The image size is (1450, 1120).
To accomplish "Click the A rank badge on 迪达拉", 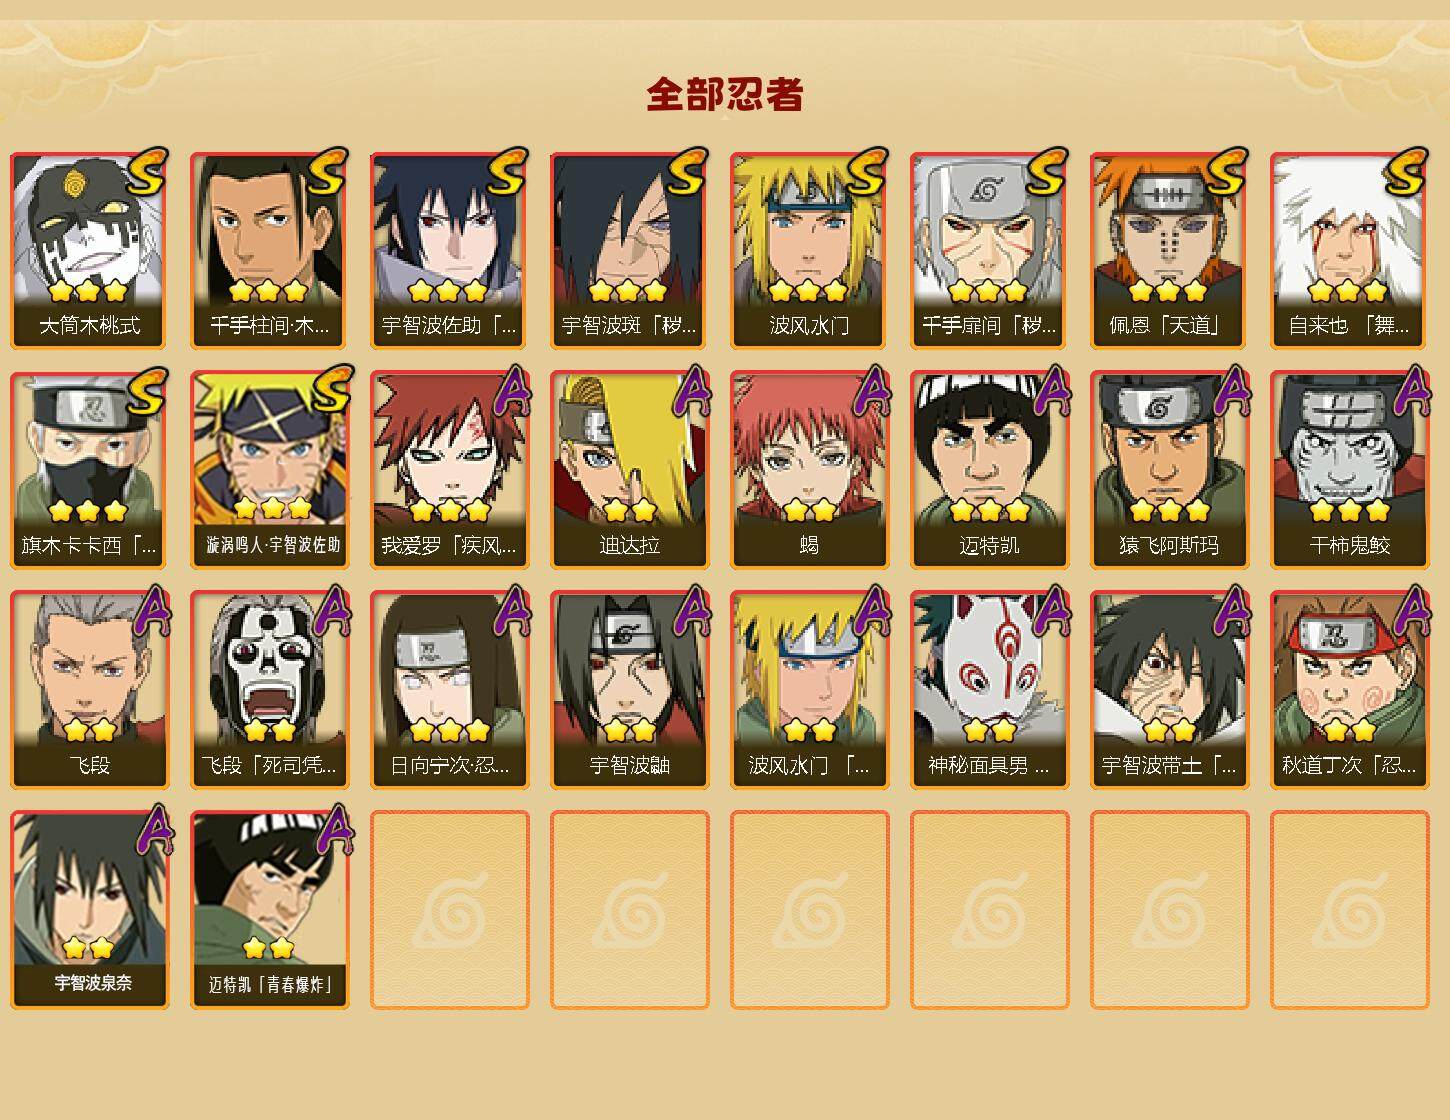I will pos(691,390).
